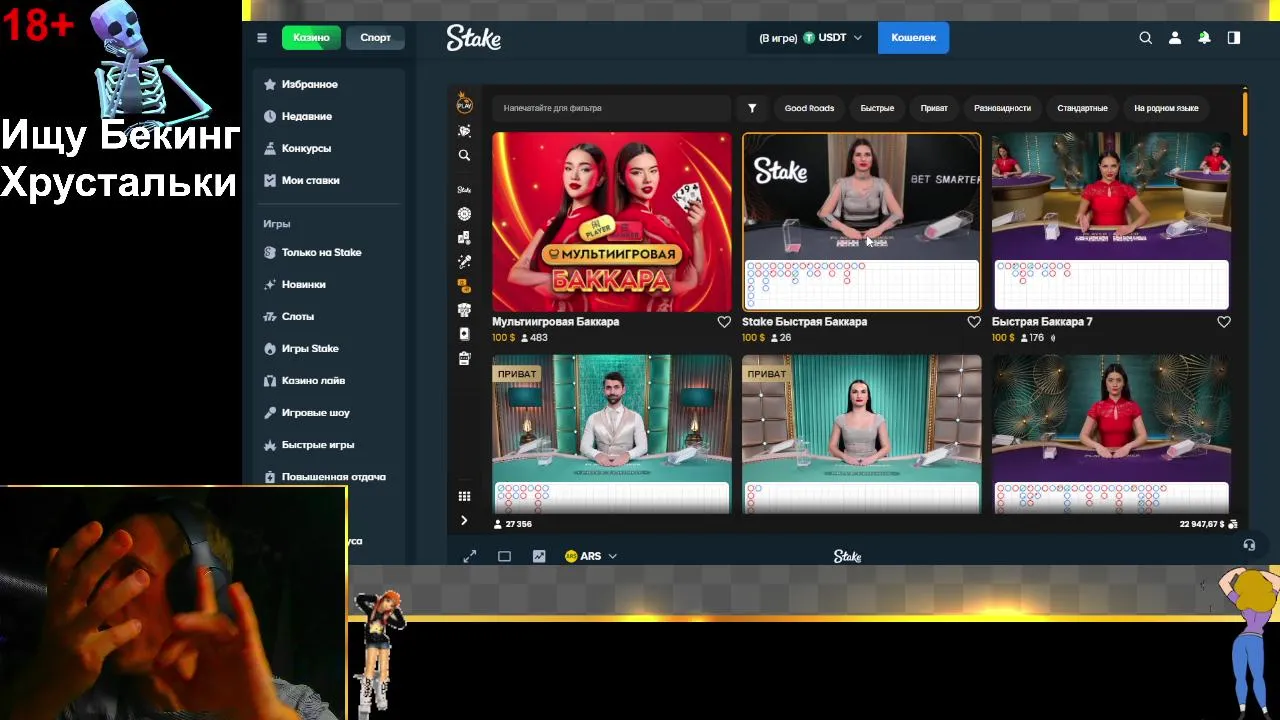Favorite Мультиигровая Баккара with the heart icon
This screenshot has height=720, width=1280.
[724, 322]
